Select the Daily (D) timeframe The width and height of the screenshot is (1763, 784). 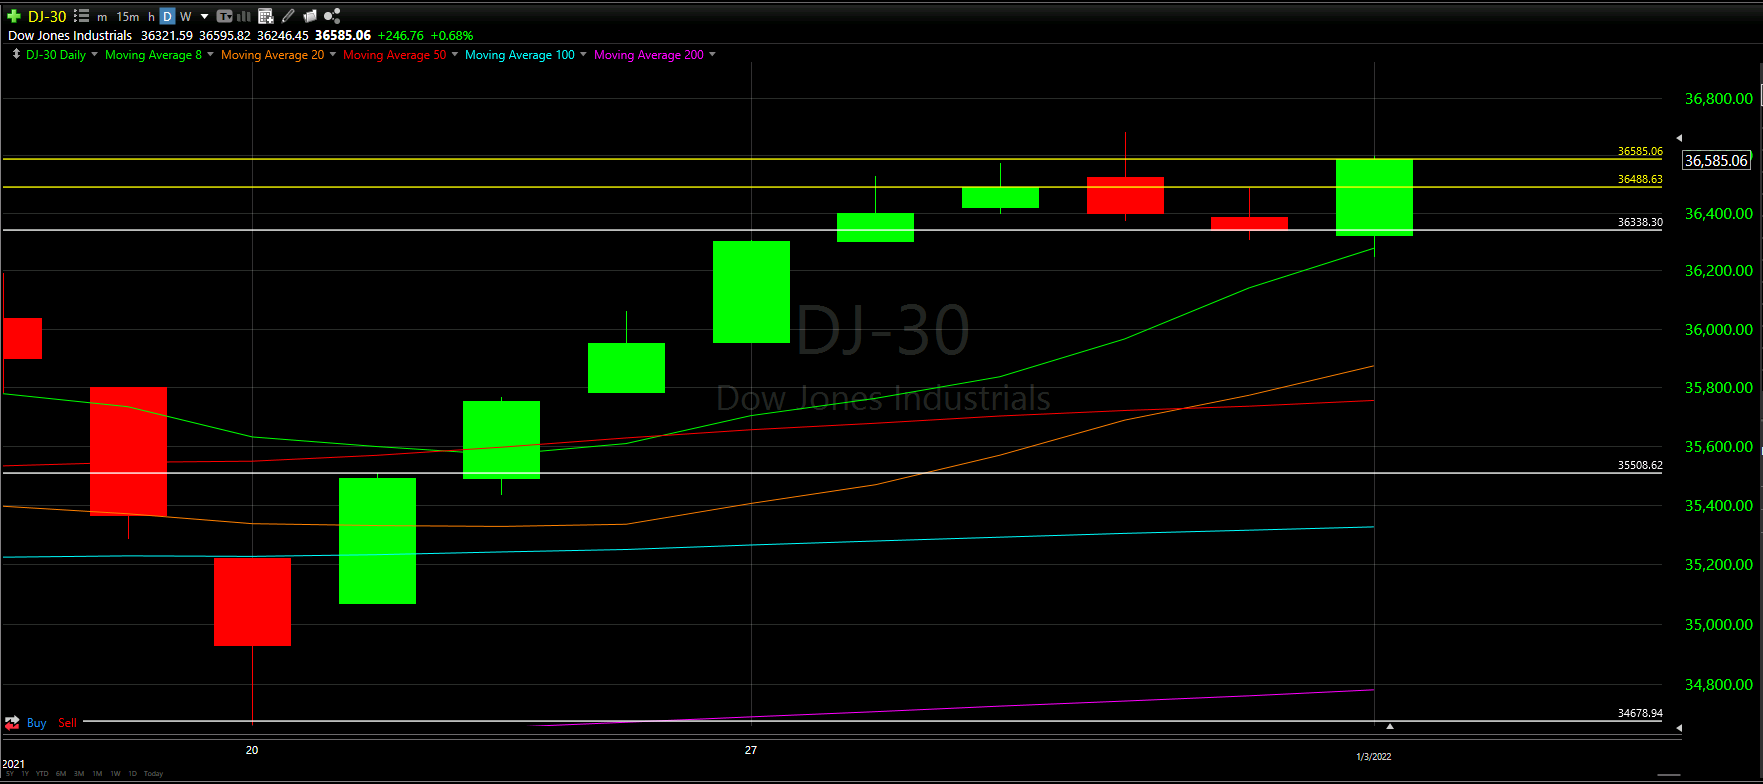tap(167, 16)
